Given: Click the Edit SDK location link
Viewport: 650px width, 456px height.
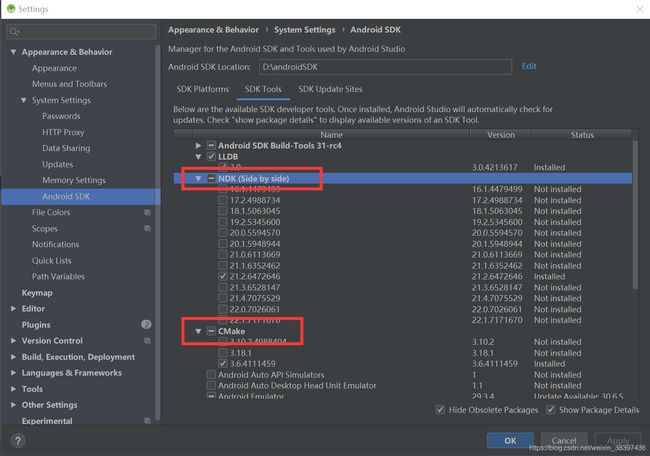Looking at the screenshot, I should pos(529,66).
